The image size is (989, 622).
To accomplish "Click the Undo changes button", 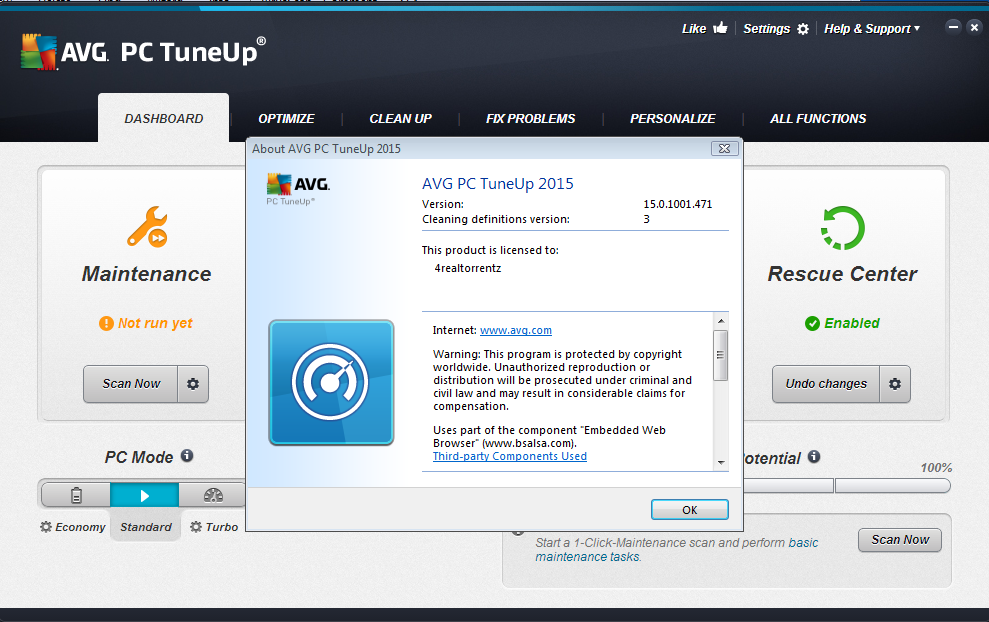I will [x=826, y=384].
